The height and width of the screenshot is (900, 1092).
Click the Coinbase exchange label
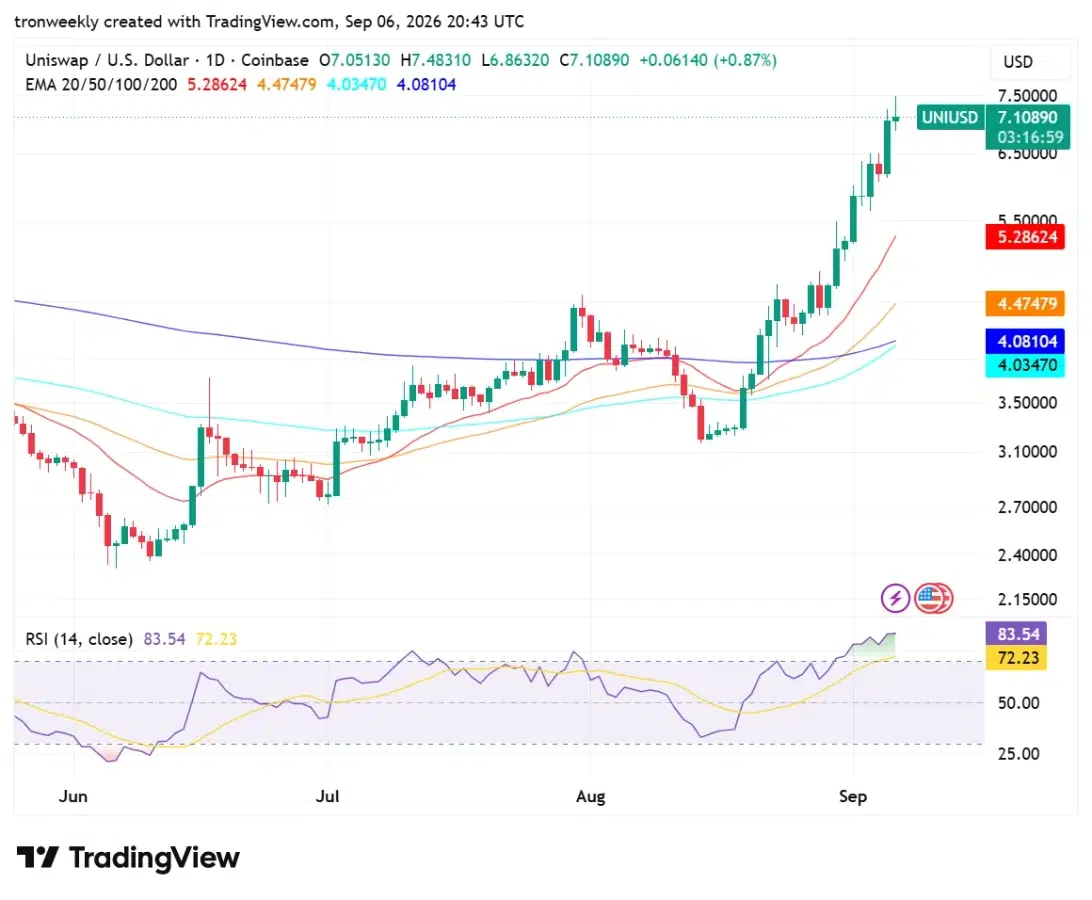click(x=274, y=61)
